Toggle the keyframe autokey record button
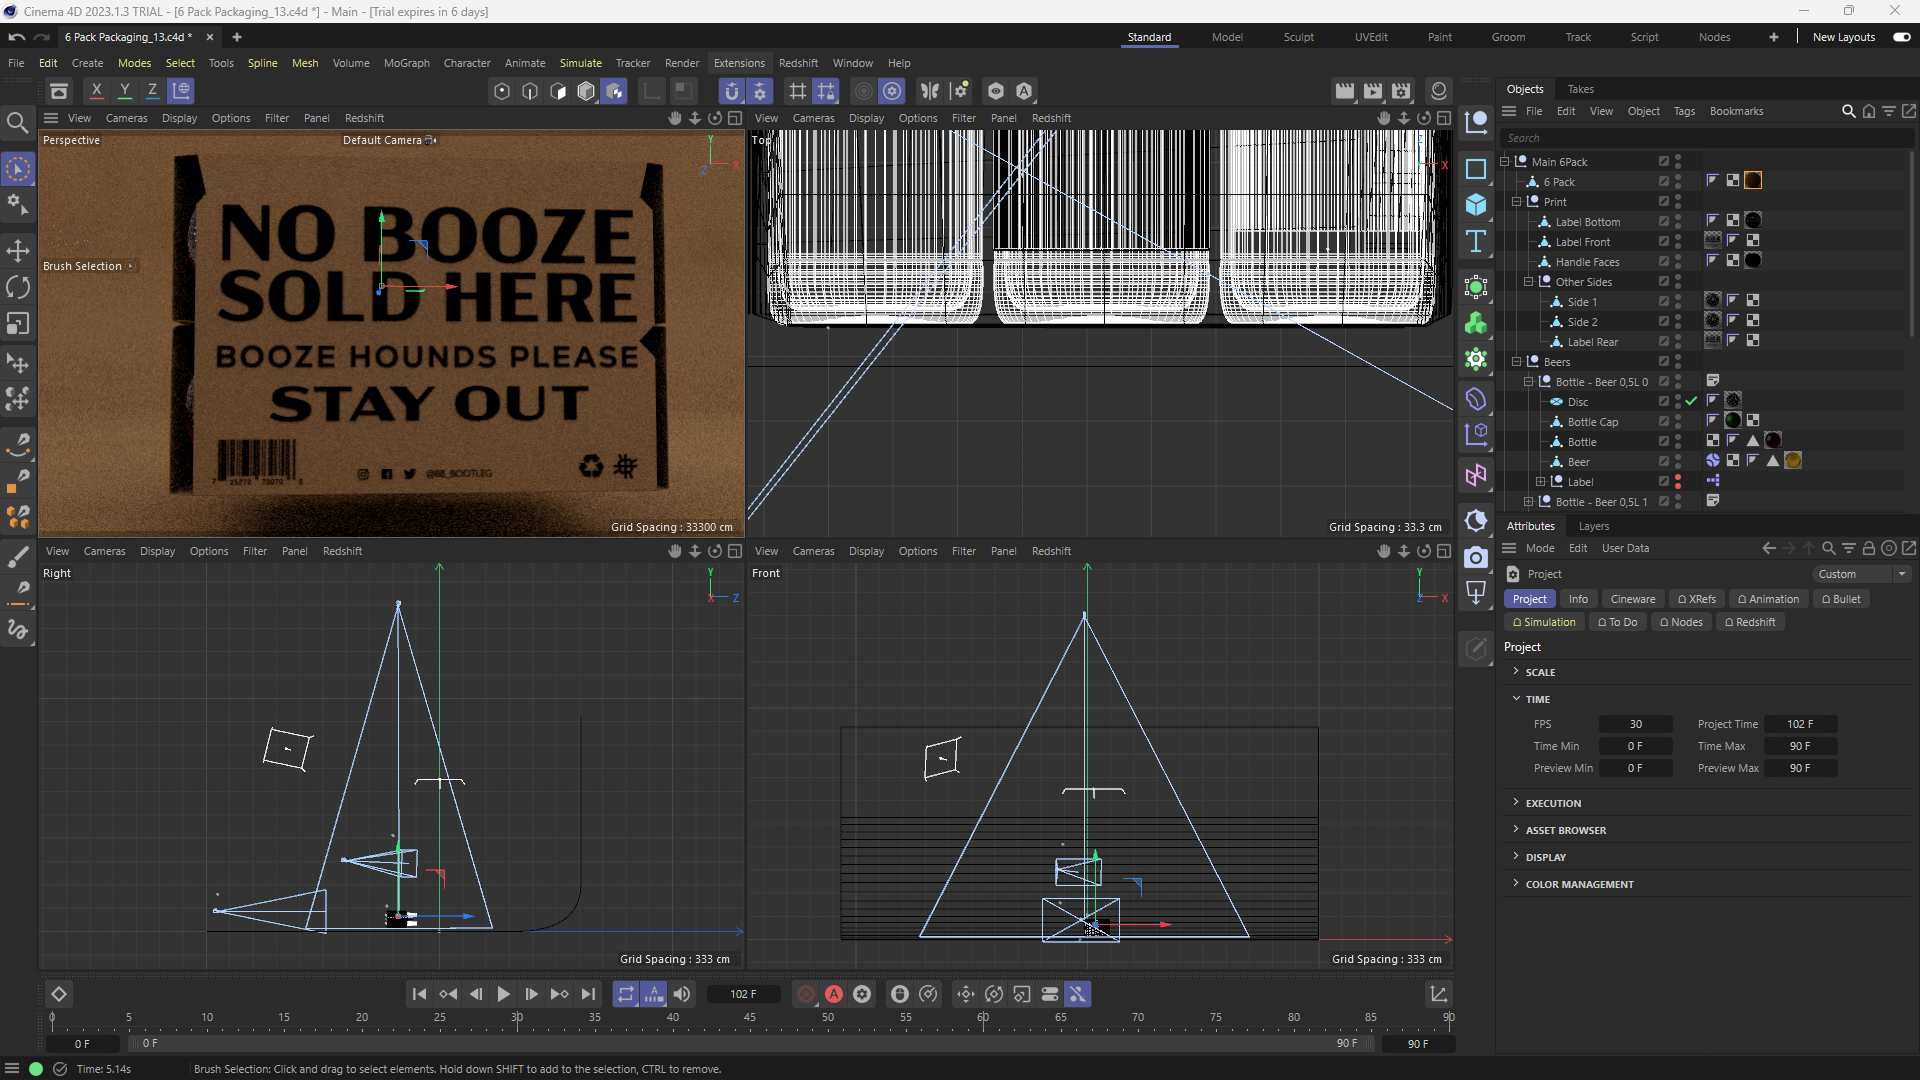1920x1080 pixels. (834, 994)
